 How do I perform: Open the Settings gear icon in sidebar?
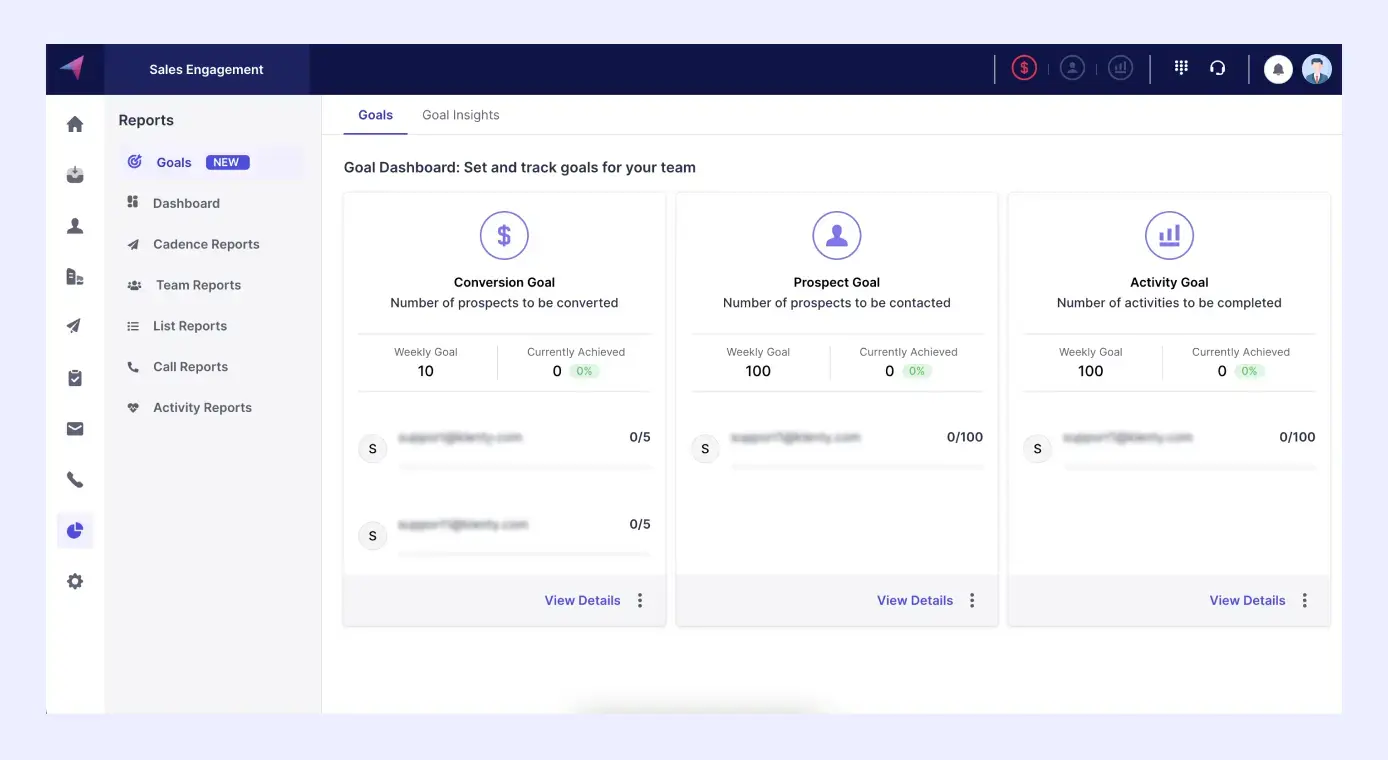75,581
